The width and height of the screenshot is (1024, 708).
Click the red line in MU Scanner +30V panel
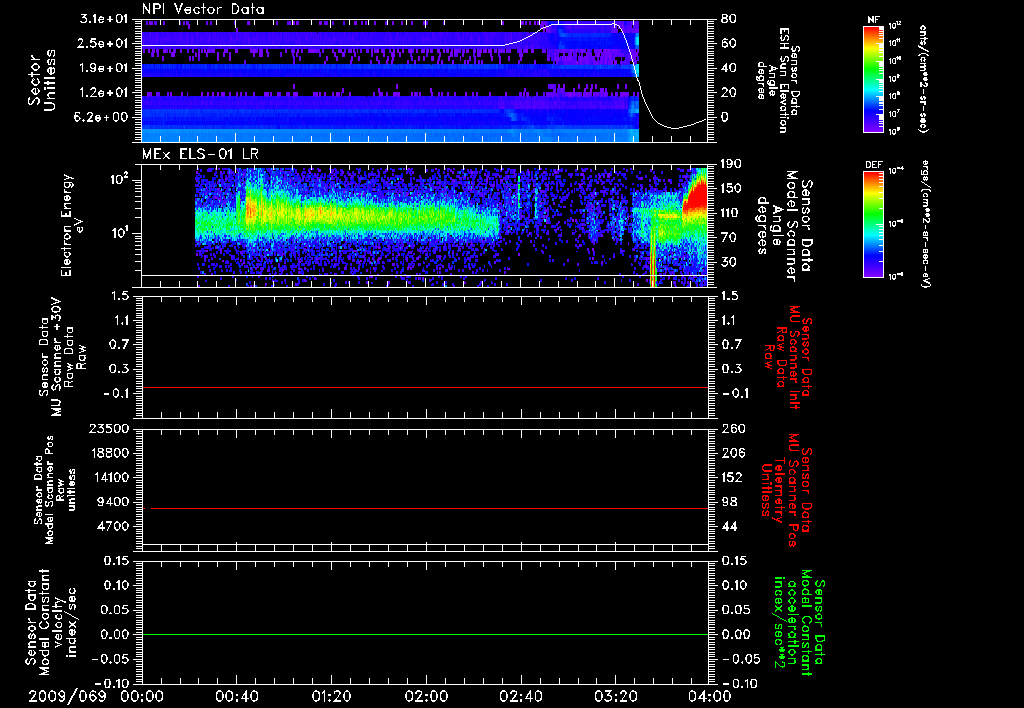424,387
